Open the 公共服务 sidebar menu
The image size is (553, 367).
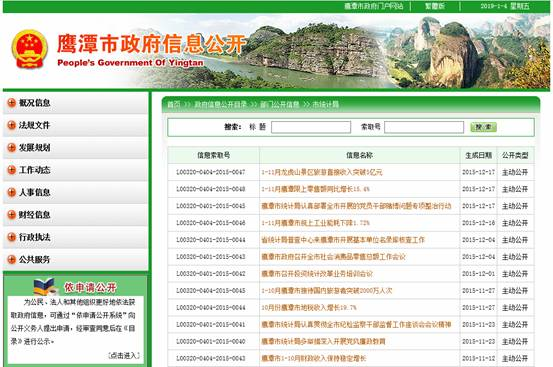tap(75, 260)
